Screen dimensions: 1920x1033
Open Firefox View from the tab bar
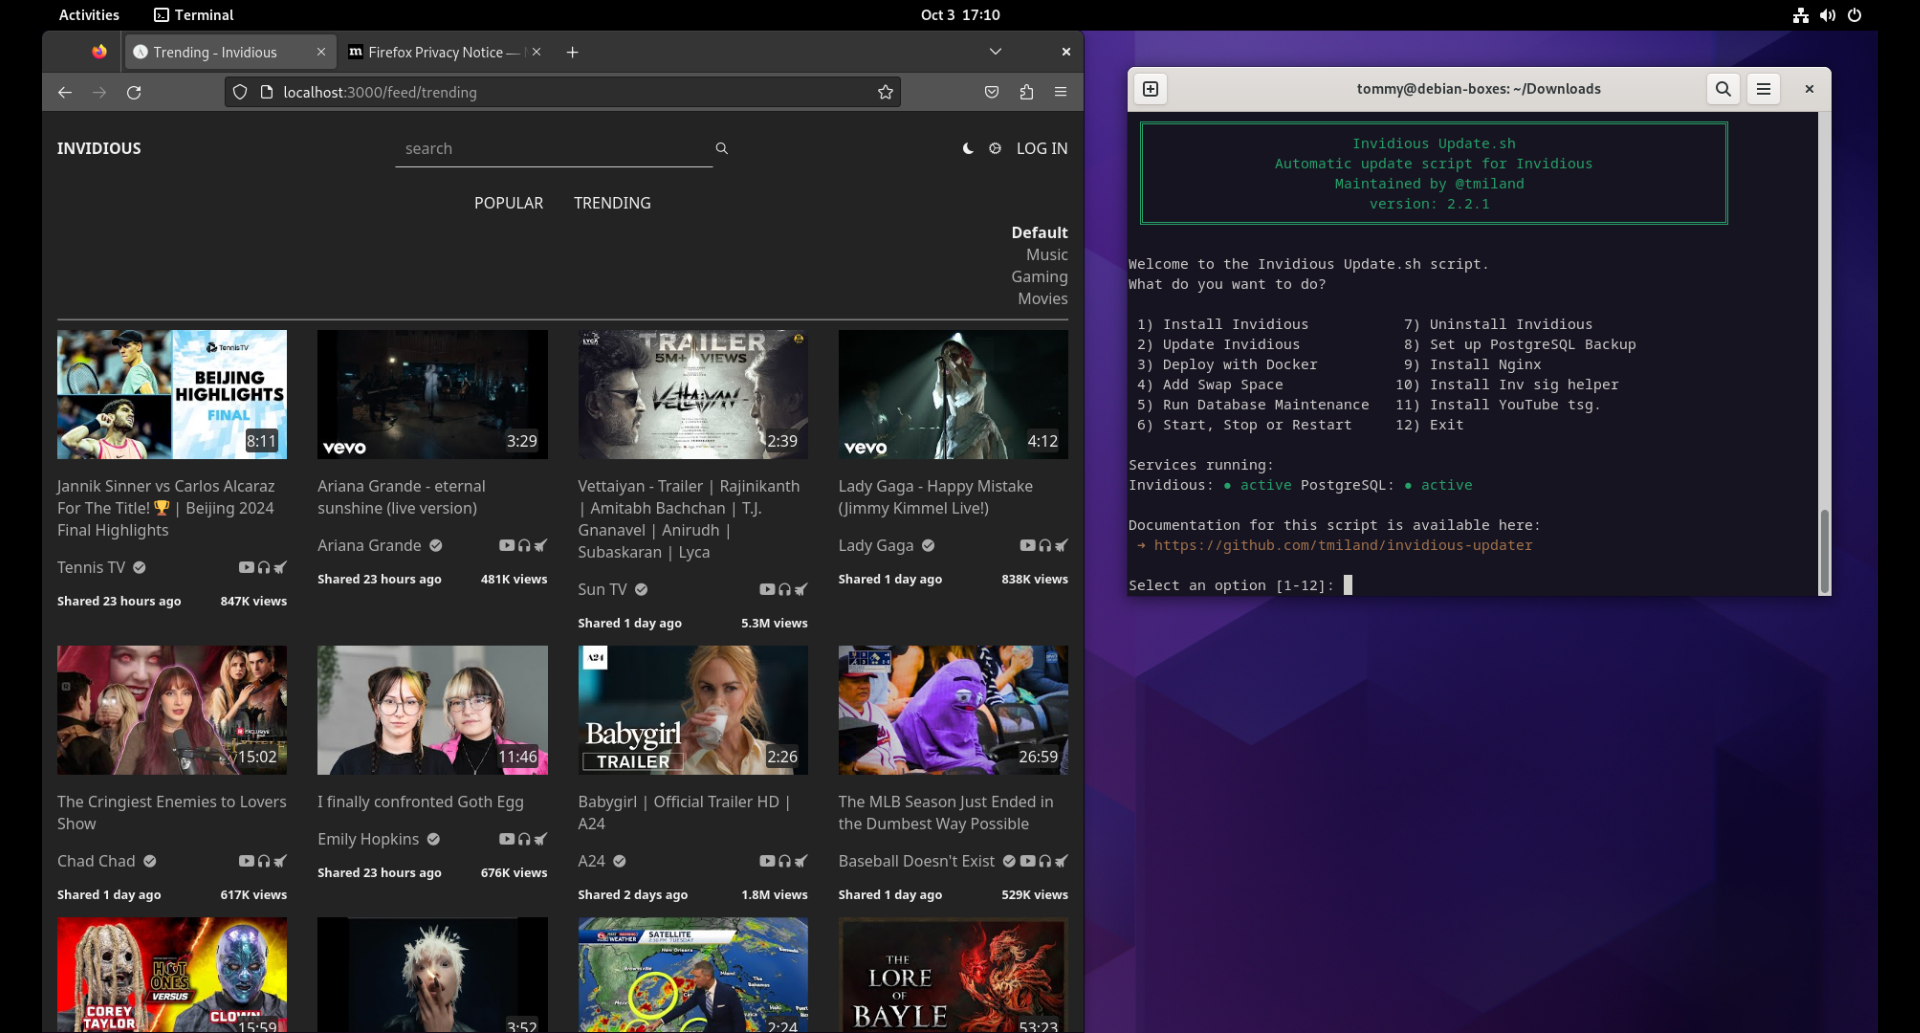pyautogui.click(x=99, y=52)
